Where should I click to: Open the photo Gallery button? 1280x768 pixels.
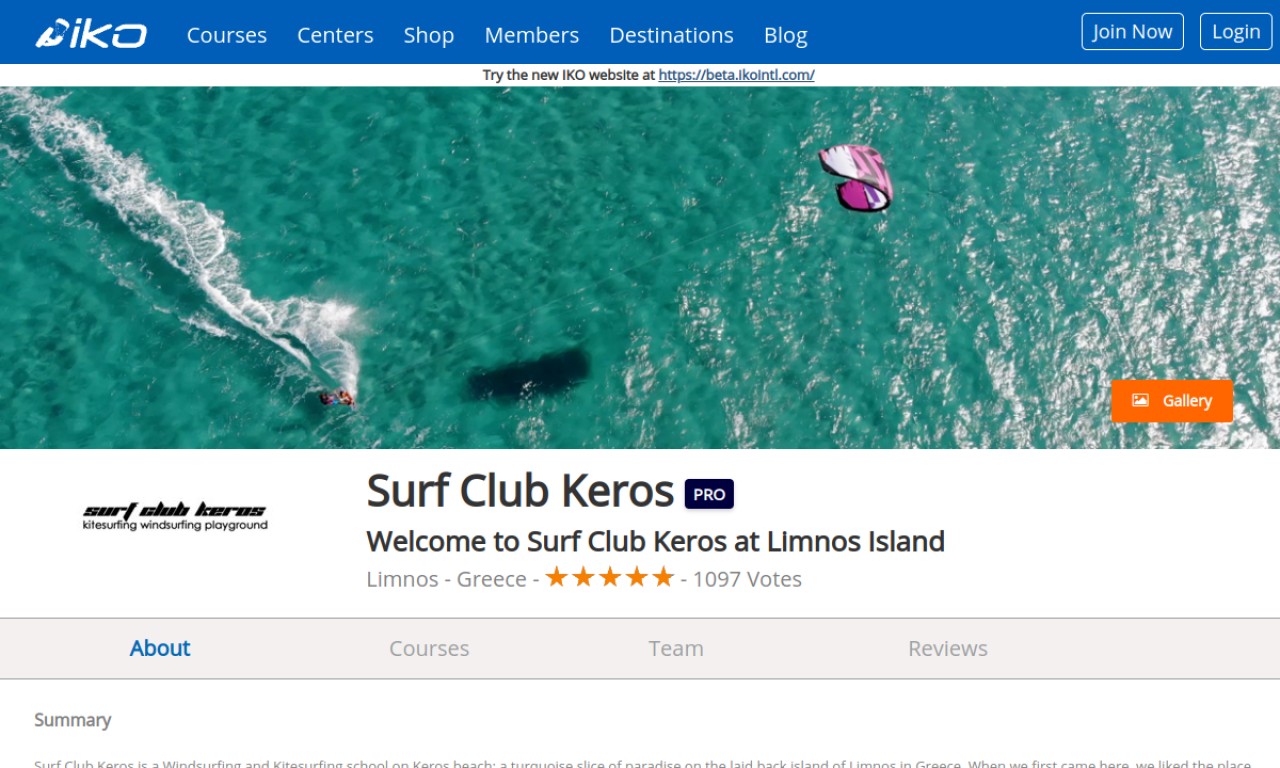point(1172,401)
